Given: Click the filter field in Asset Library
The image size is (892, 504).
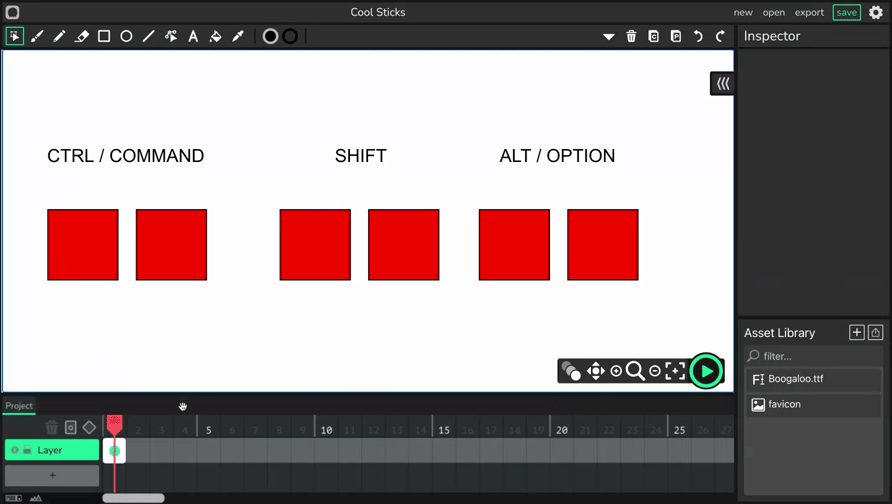Looking at the screenshot, I should [x=813, y=356].
